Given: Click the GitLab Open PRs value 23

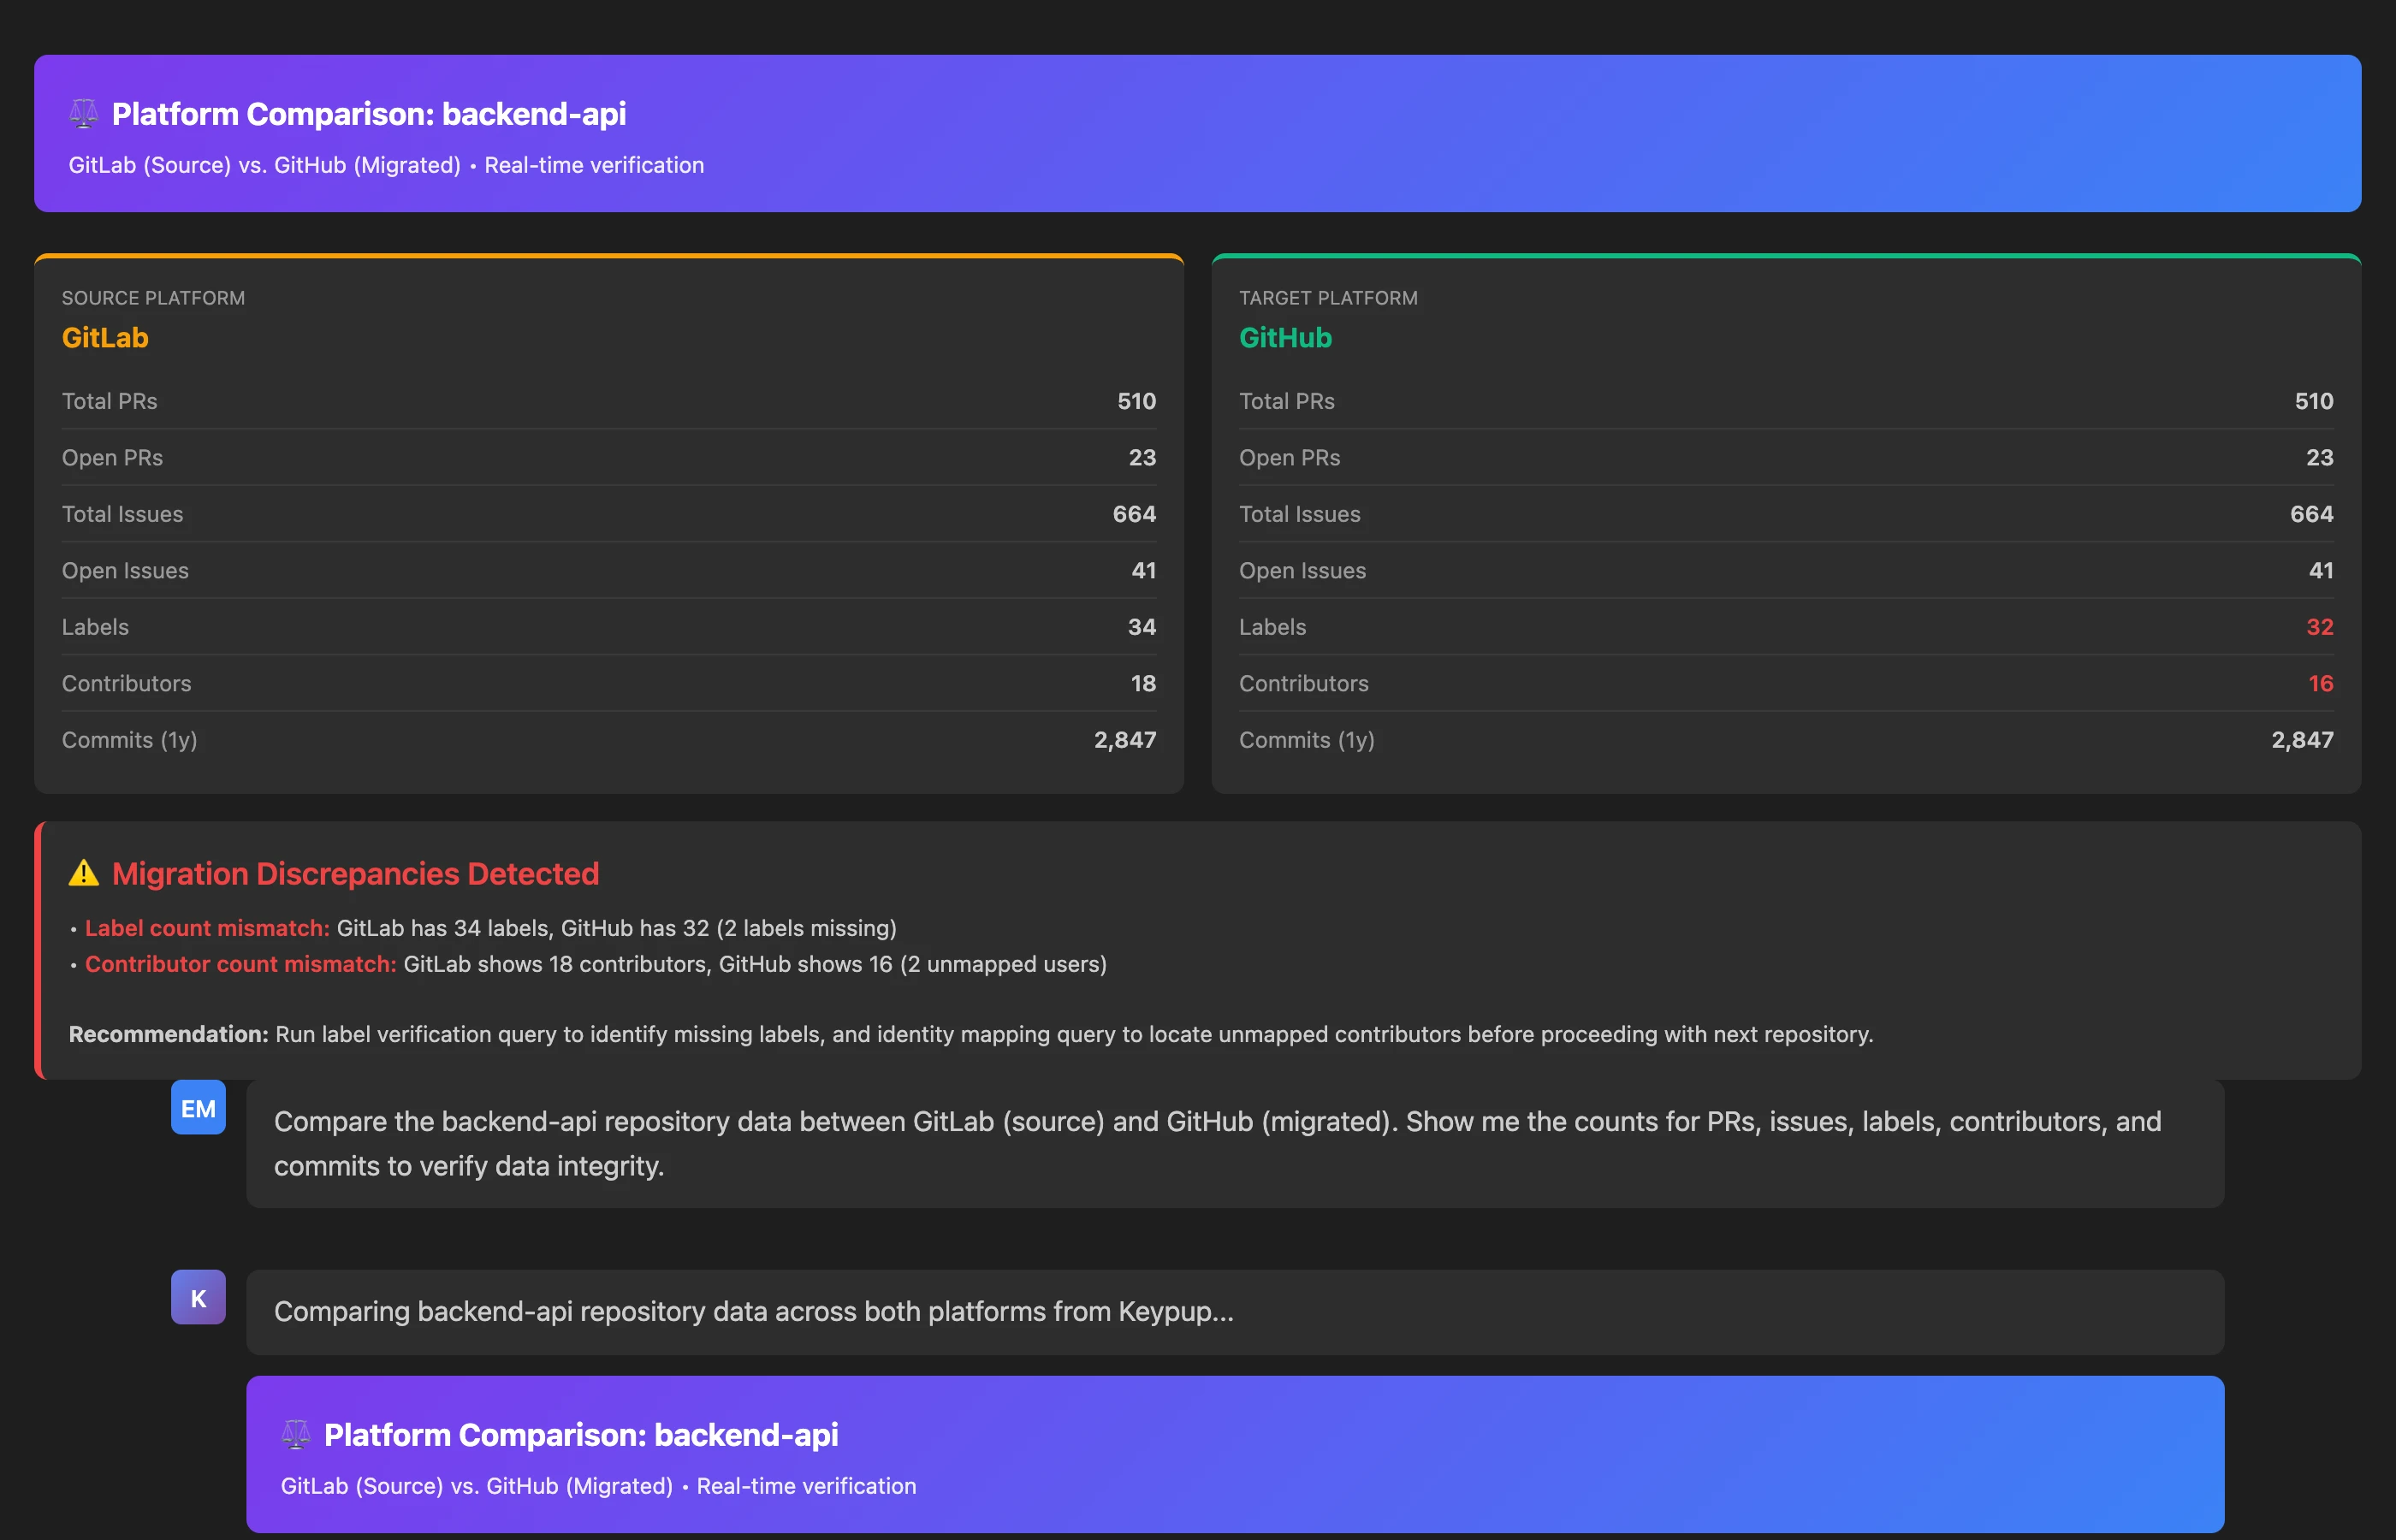Looking at the screenshot, I should 1142,458.
